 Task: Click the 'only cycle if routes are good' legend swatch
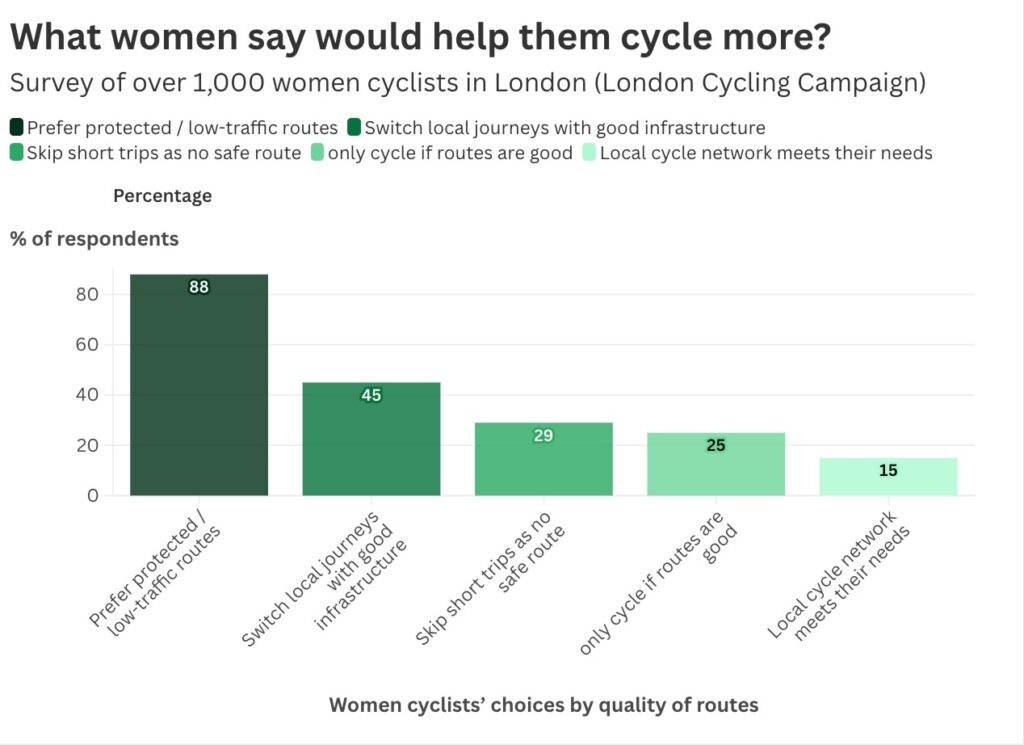[x=316, y=153]
